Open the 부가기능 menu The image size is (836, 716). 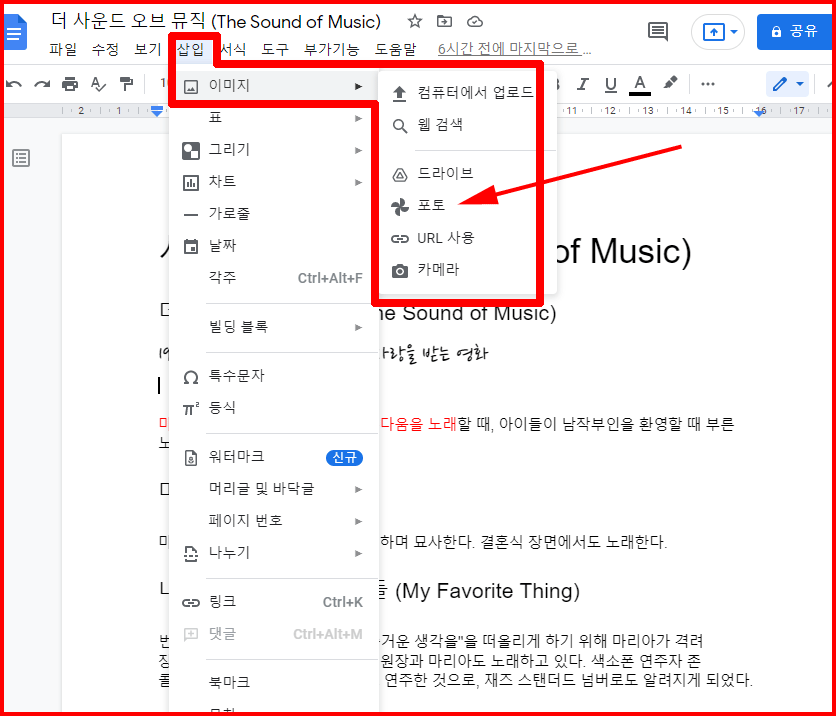[332, 50]
